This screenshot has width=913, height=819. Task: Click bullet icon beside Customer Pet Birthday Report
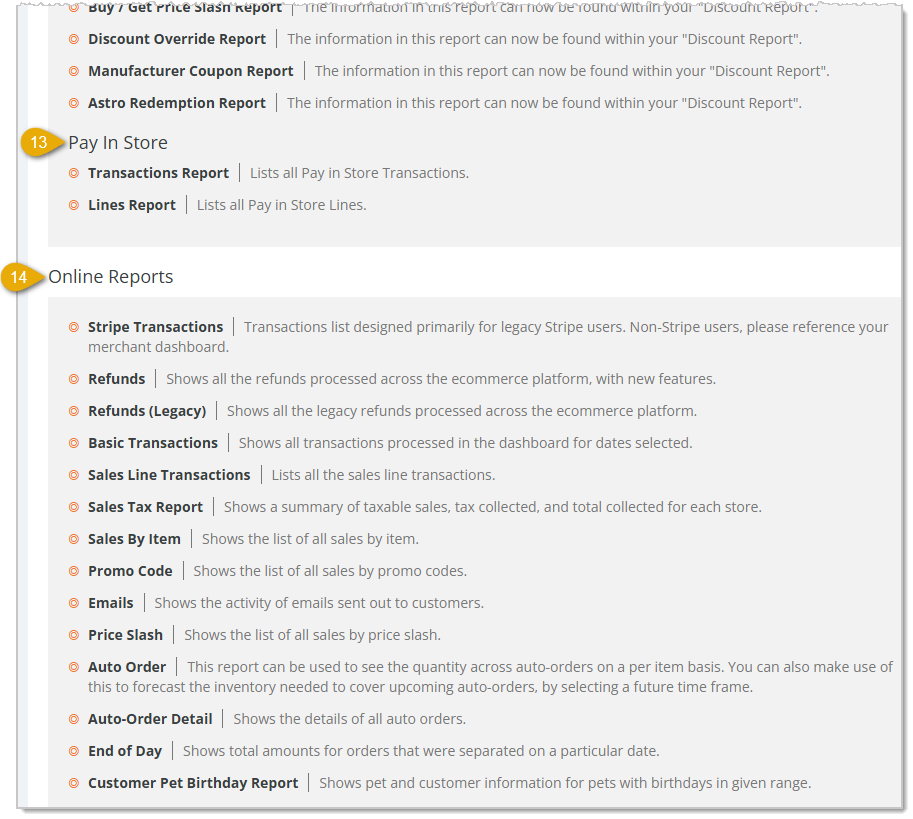(74, 783)
